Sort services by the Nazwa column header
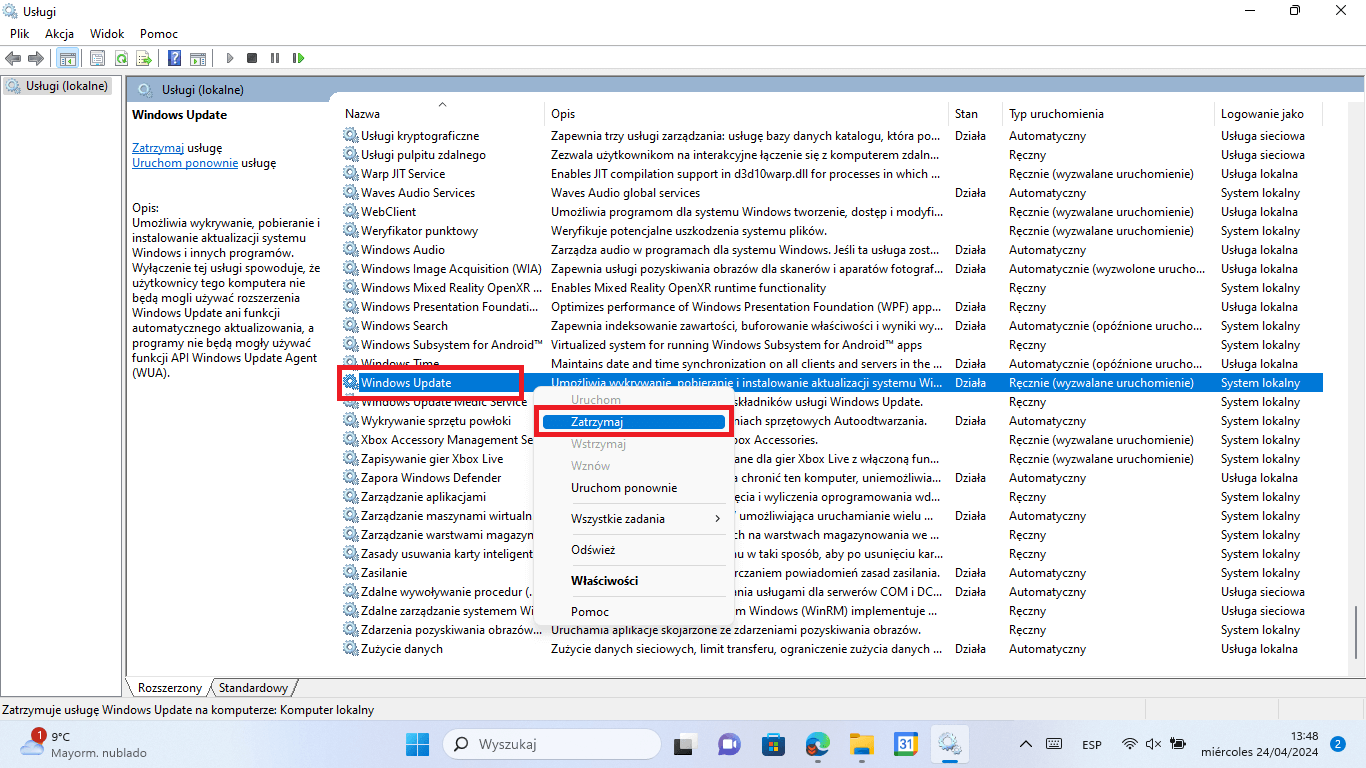This screenshot has height=768, width=1366. (x=442, y=114)
